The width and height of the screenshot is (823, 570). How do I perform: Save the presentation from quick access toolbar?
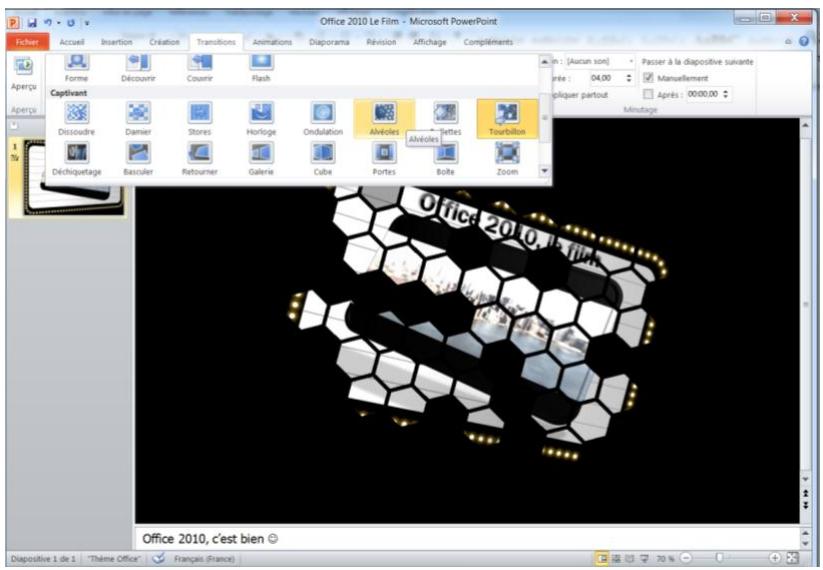pos(32,23)
